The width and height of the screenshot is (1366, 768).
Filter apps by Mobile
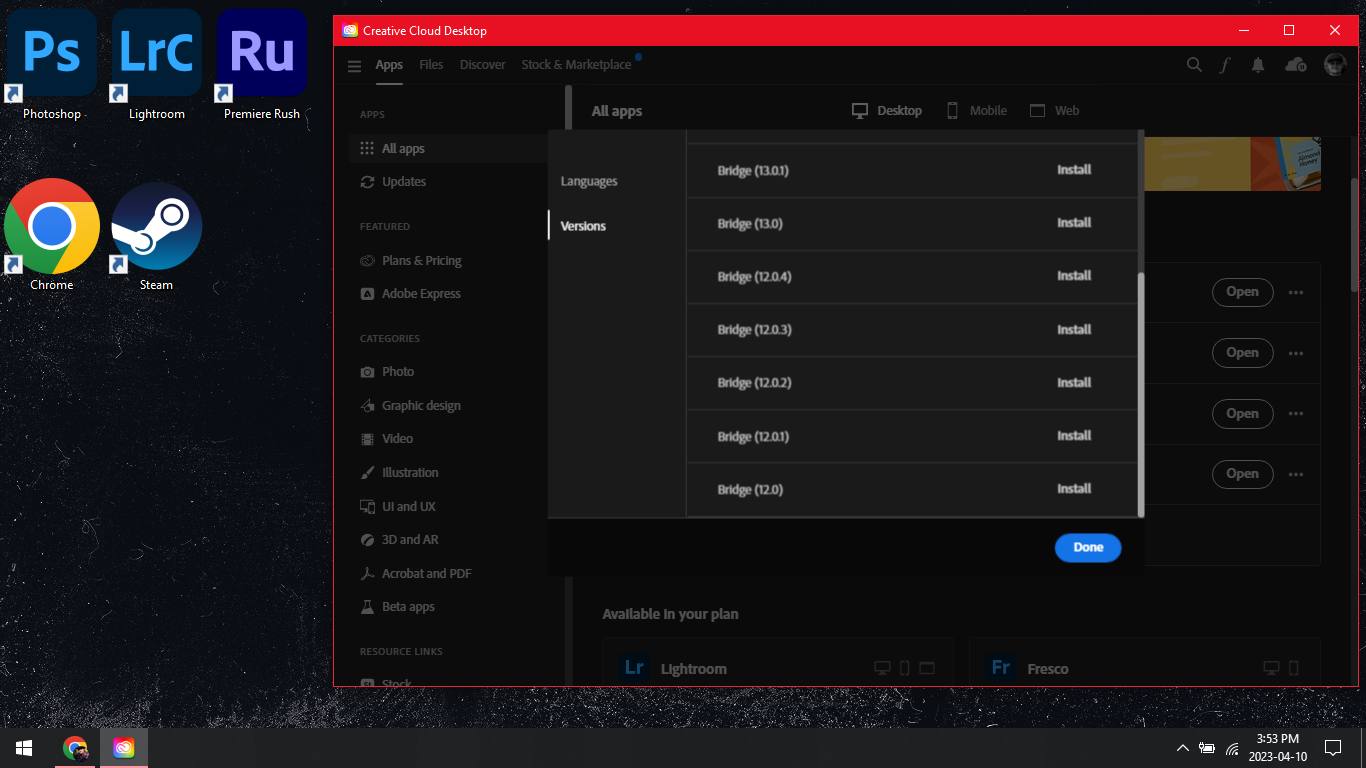[976, 111]
